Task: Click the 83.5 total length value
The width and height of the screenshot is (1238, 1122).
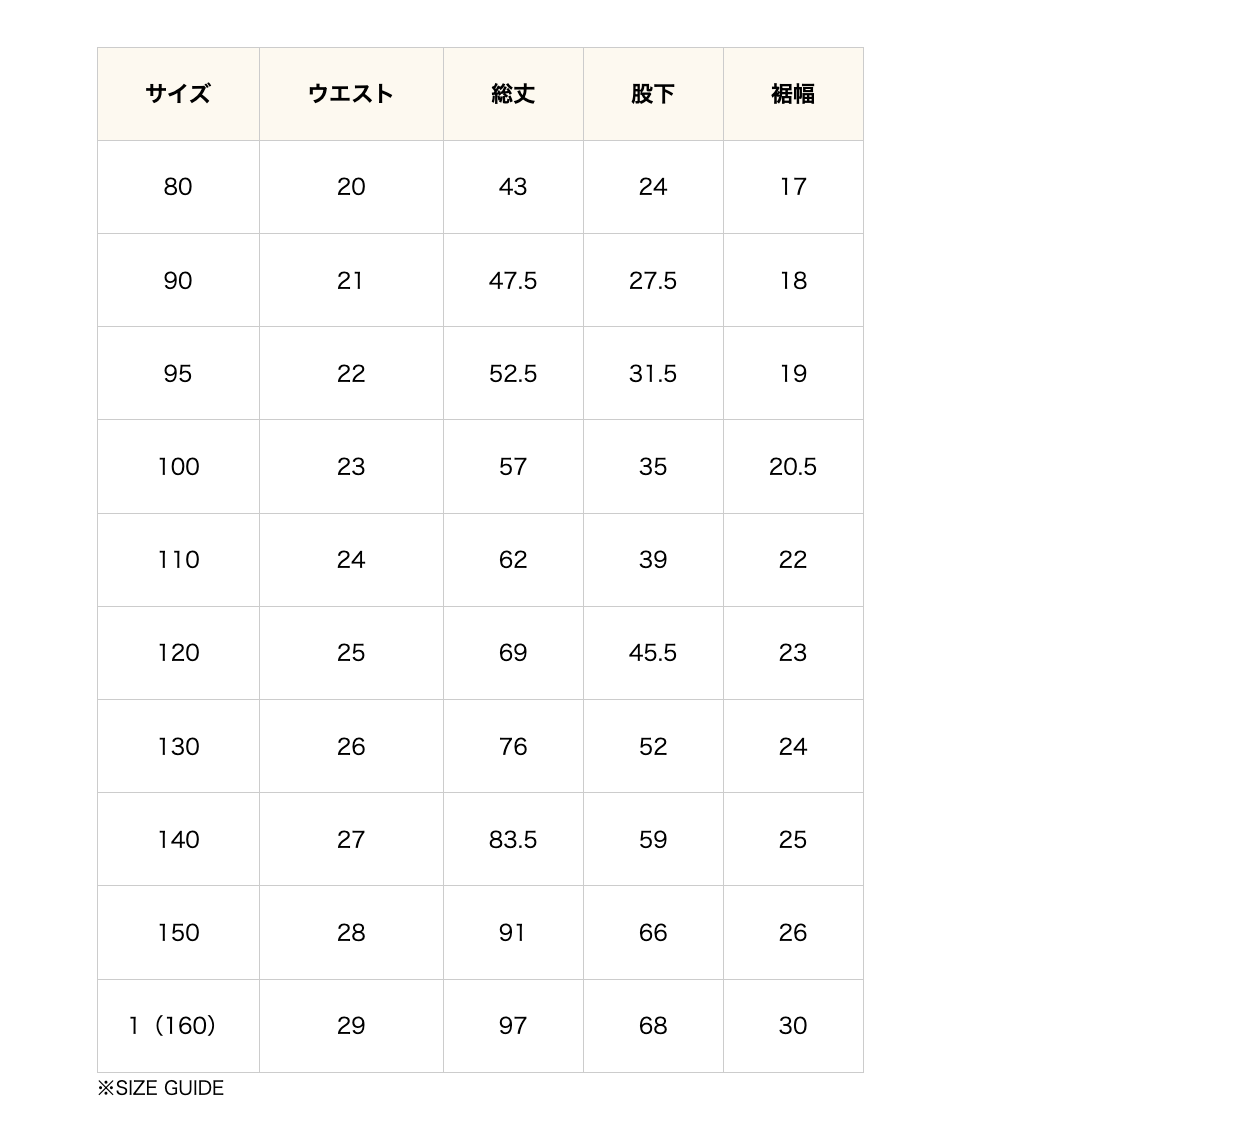Action: point(513,840)
